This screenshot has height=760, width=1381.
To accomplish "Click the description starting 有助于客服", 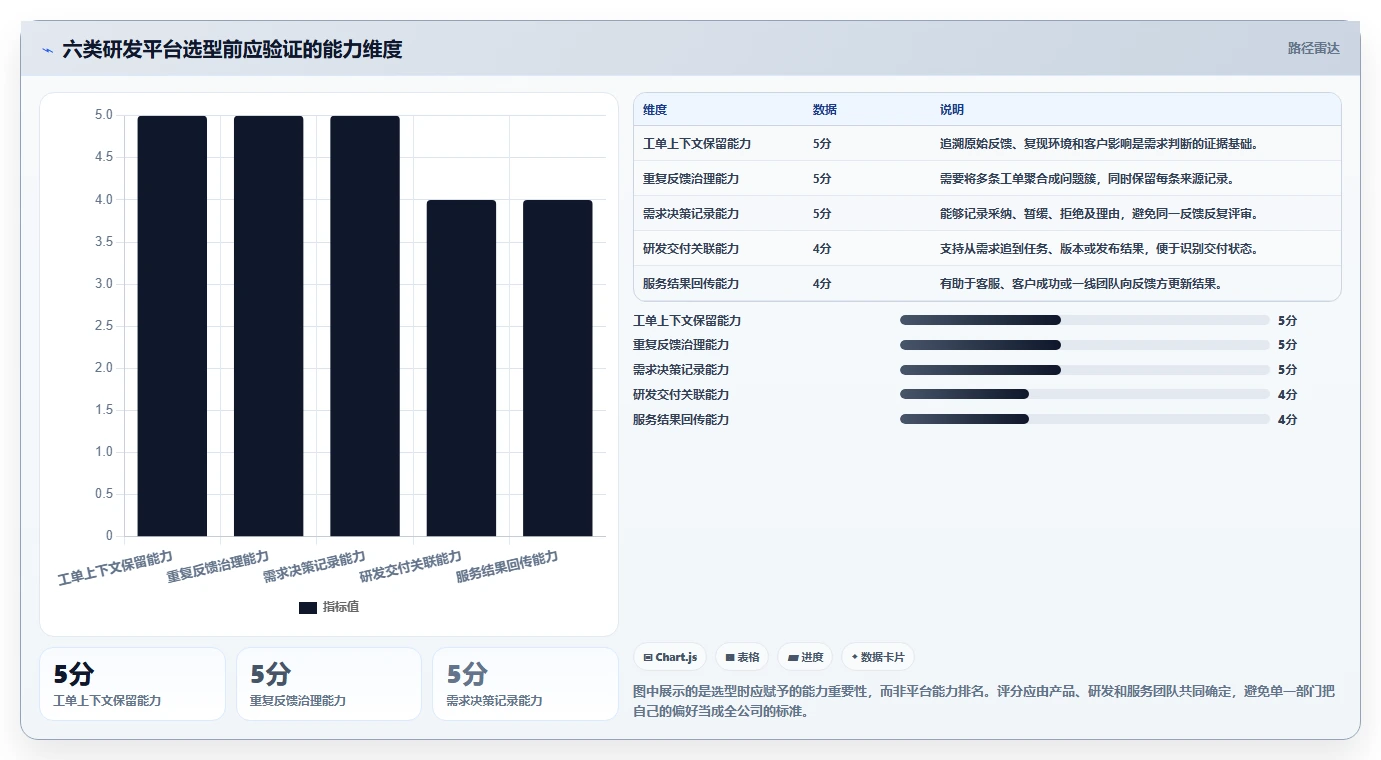I will (1081, 284).
